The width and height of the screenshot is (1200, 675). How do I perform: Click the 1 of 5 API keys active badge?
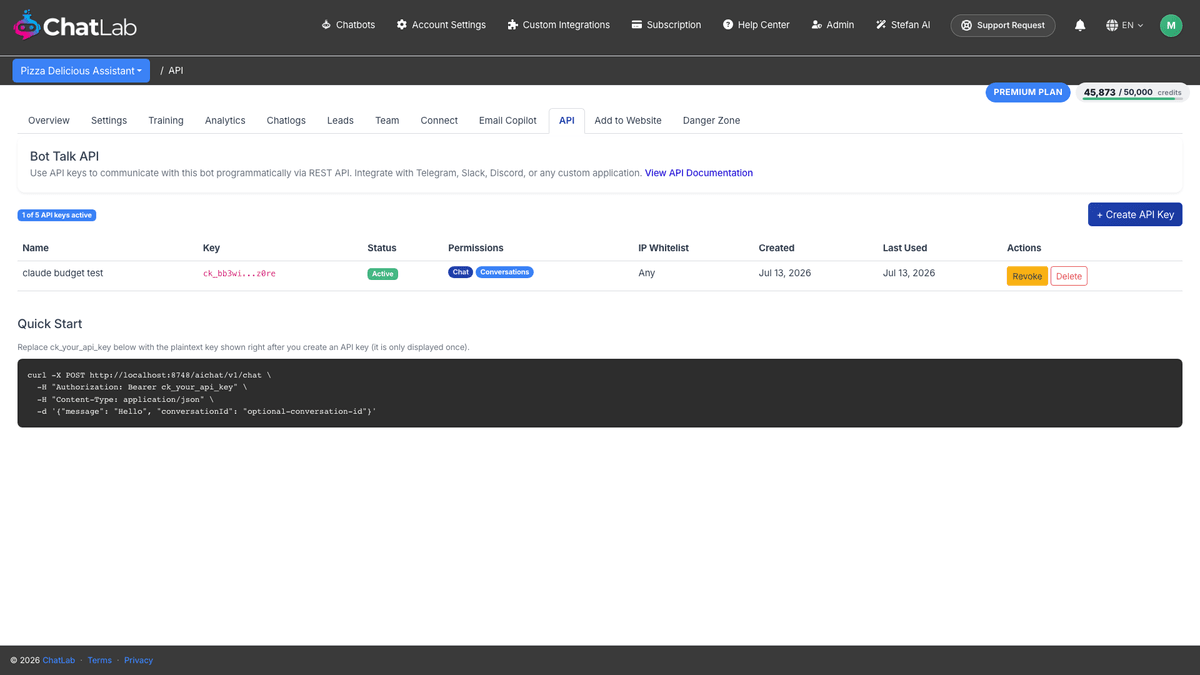click(57, 215)
